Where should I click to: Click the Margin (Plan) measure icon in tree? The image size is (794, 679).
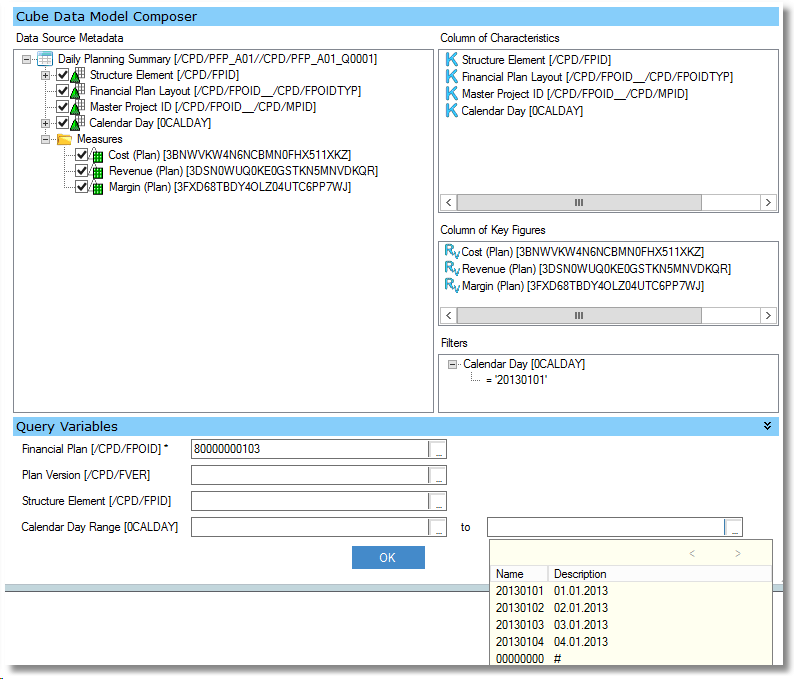pos(97,188)
